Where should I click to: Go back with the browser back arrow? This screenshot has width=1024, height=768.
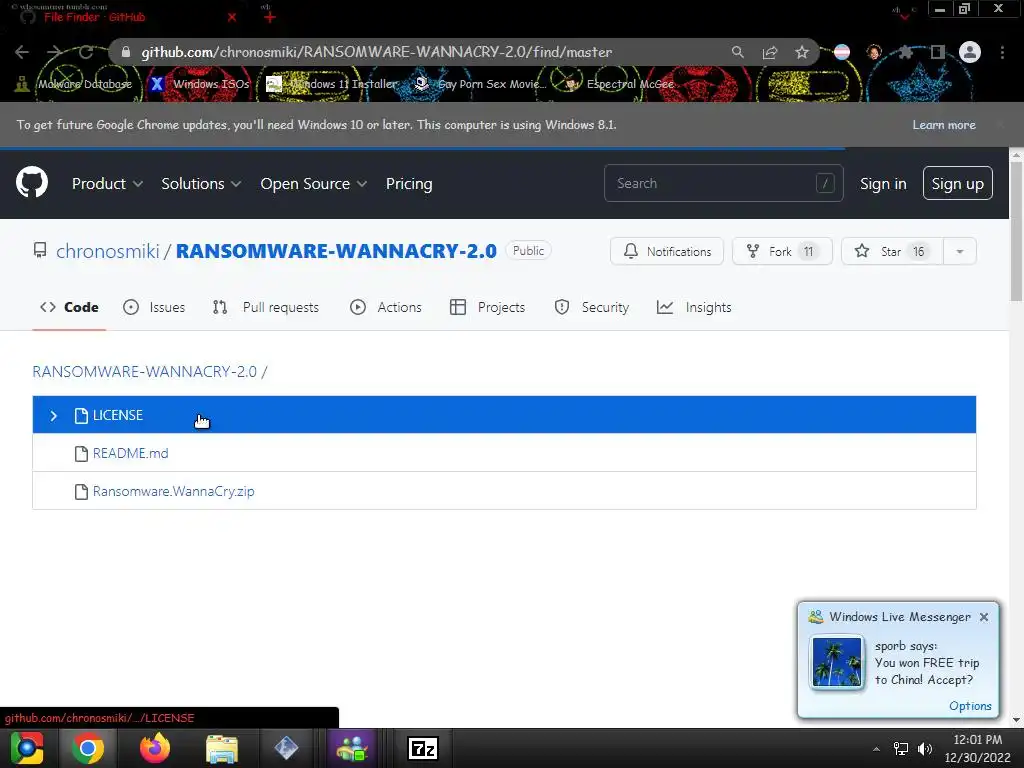22,52
